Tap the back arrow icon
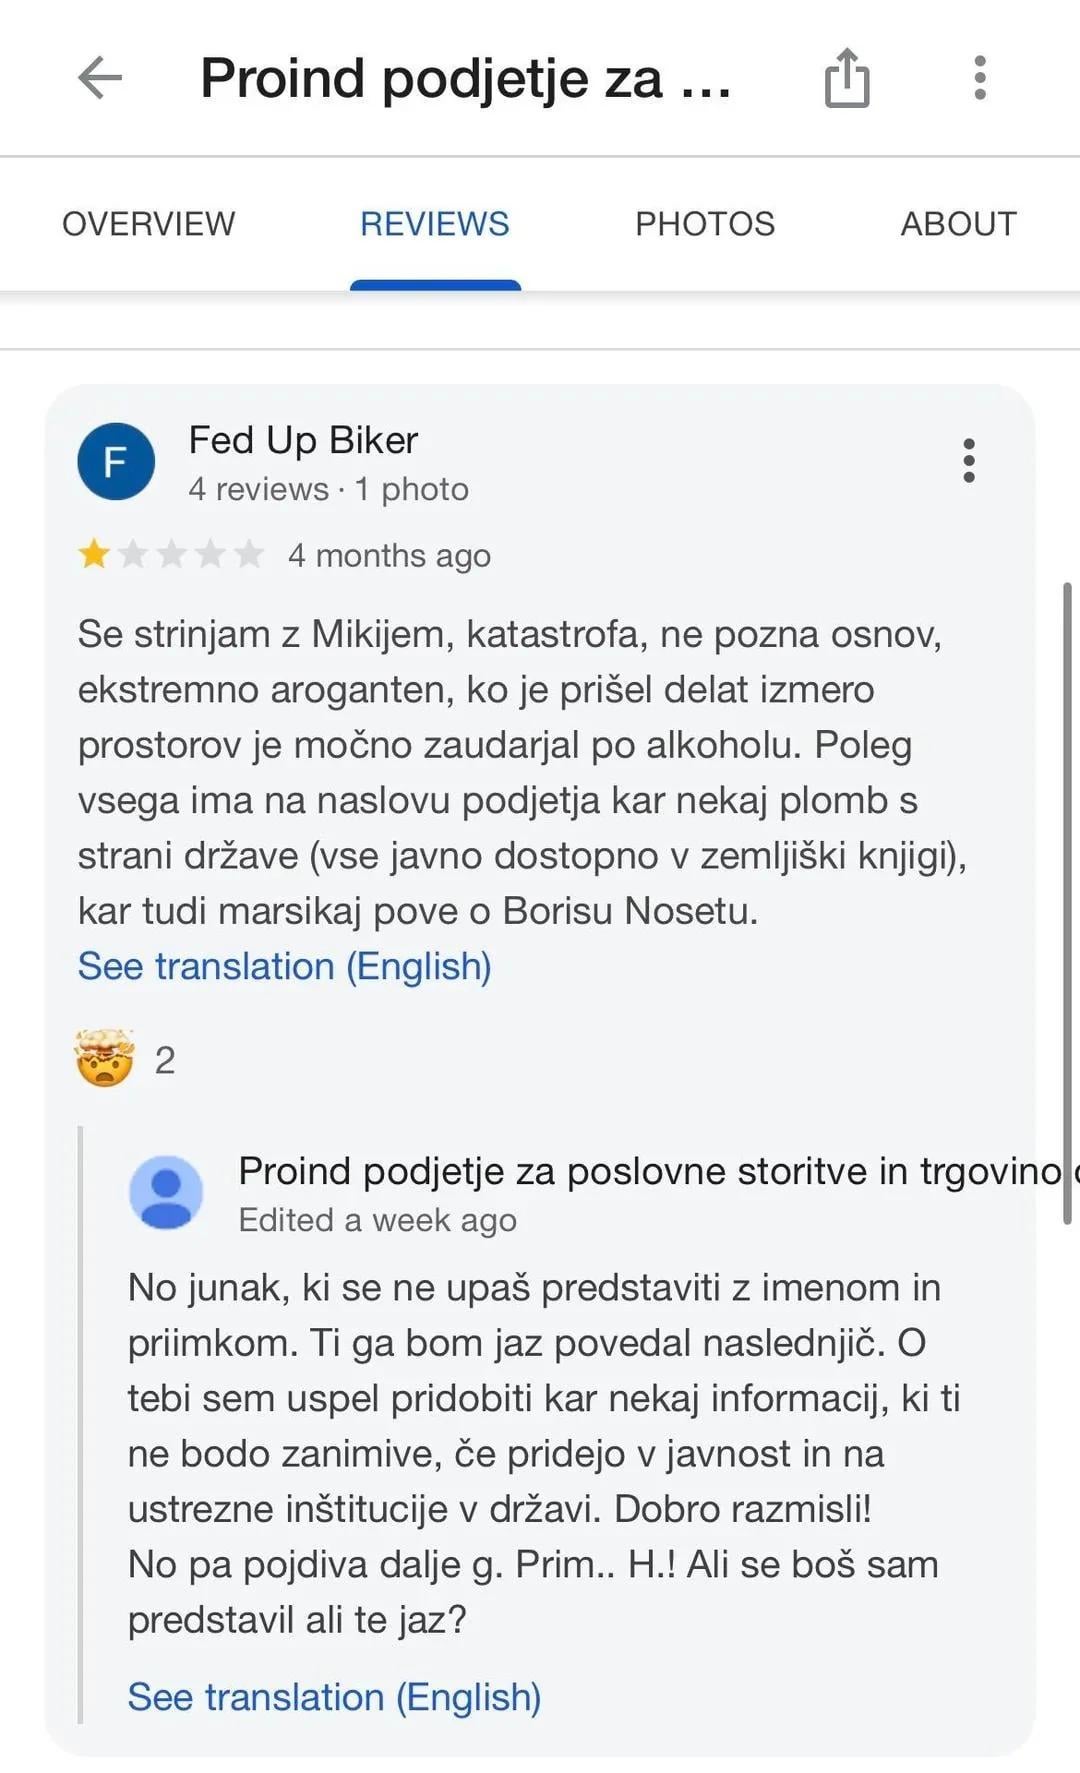 pyautogui.click(x=100, y=78)
